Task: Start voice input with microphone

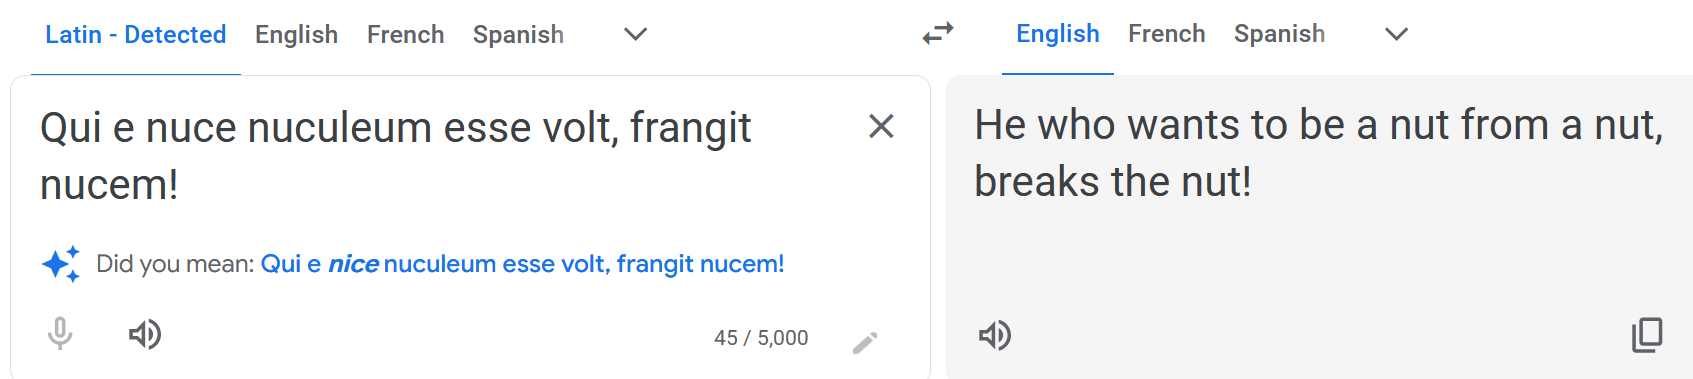Action: (x=60, y=334)
